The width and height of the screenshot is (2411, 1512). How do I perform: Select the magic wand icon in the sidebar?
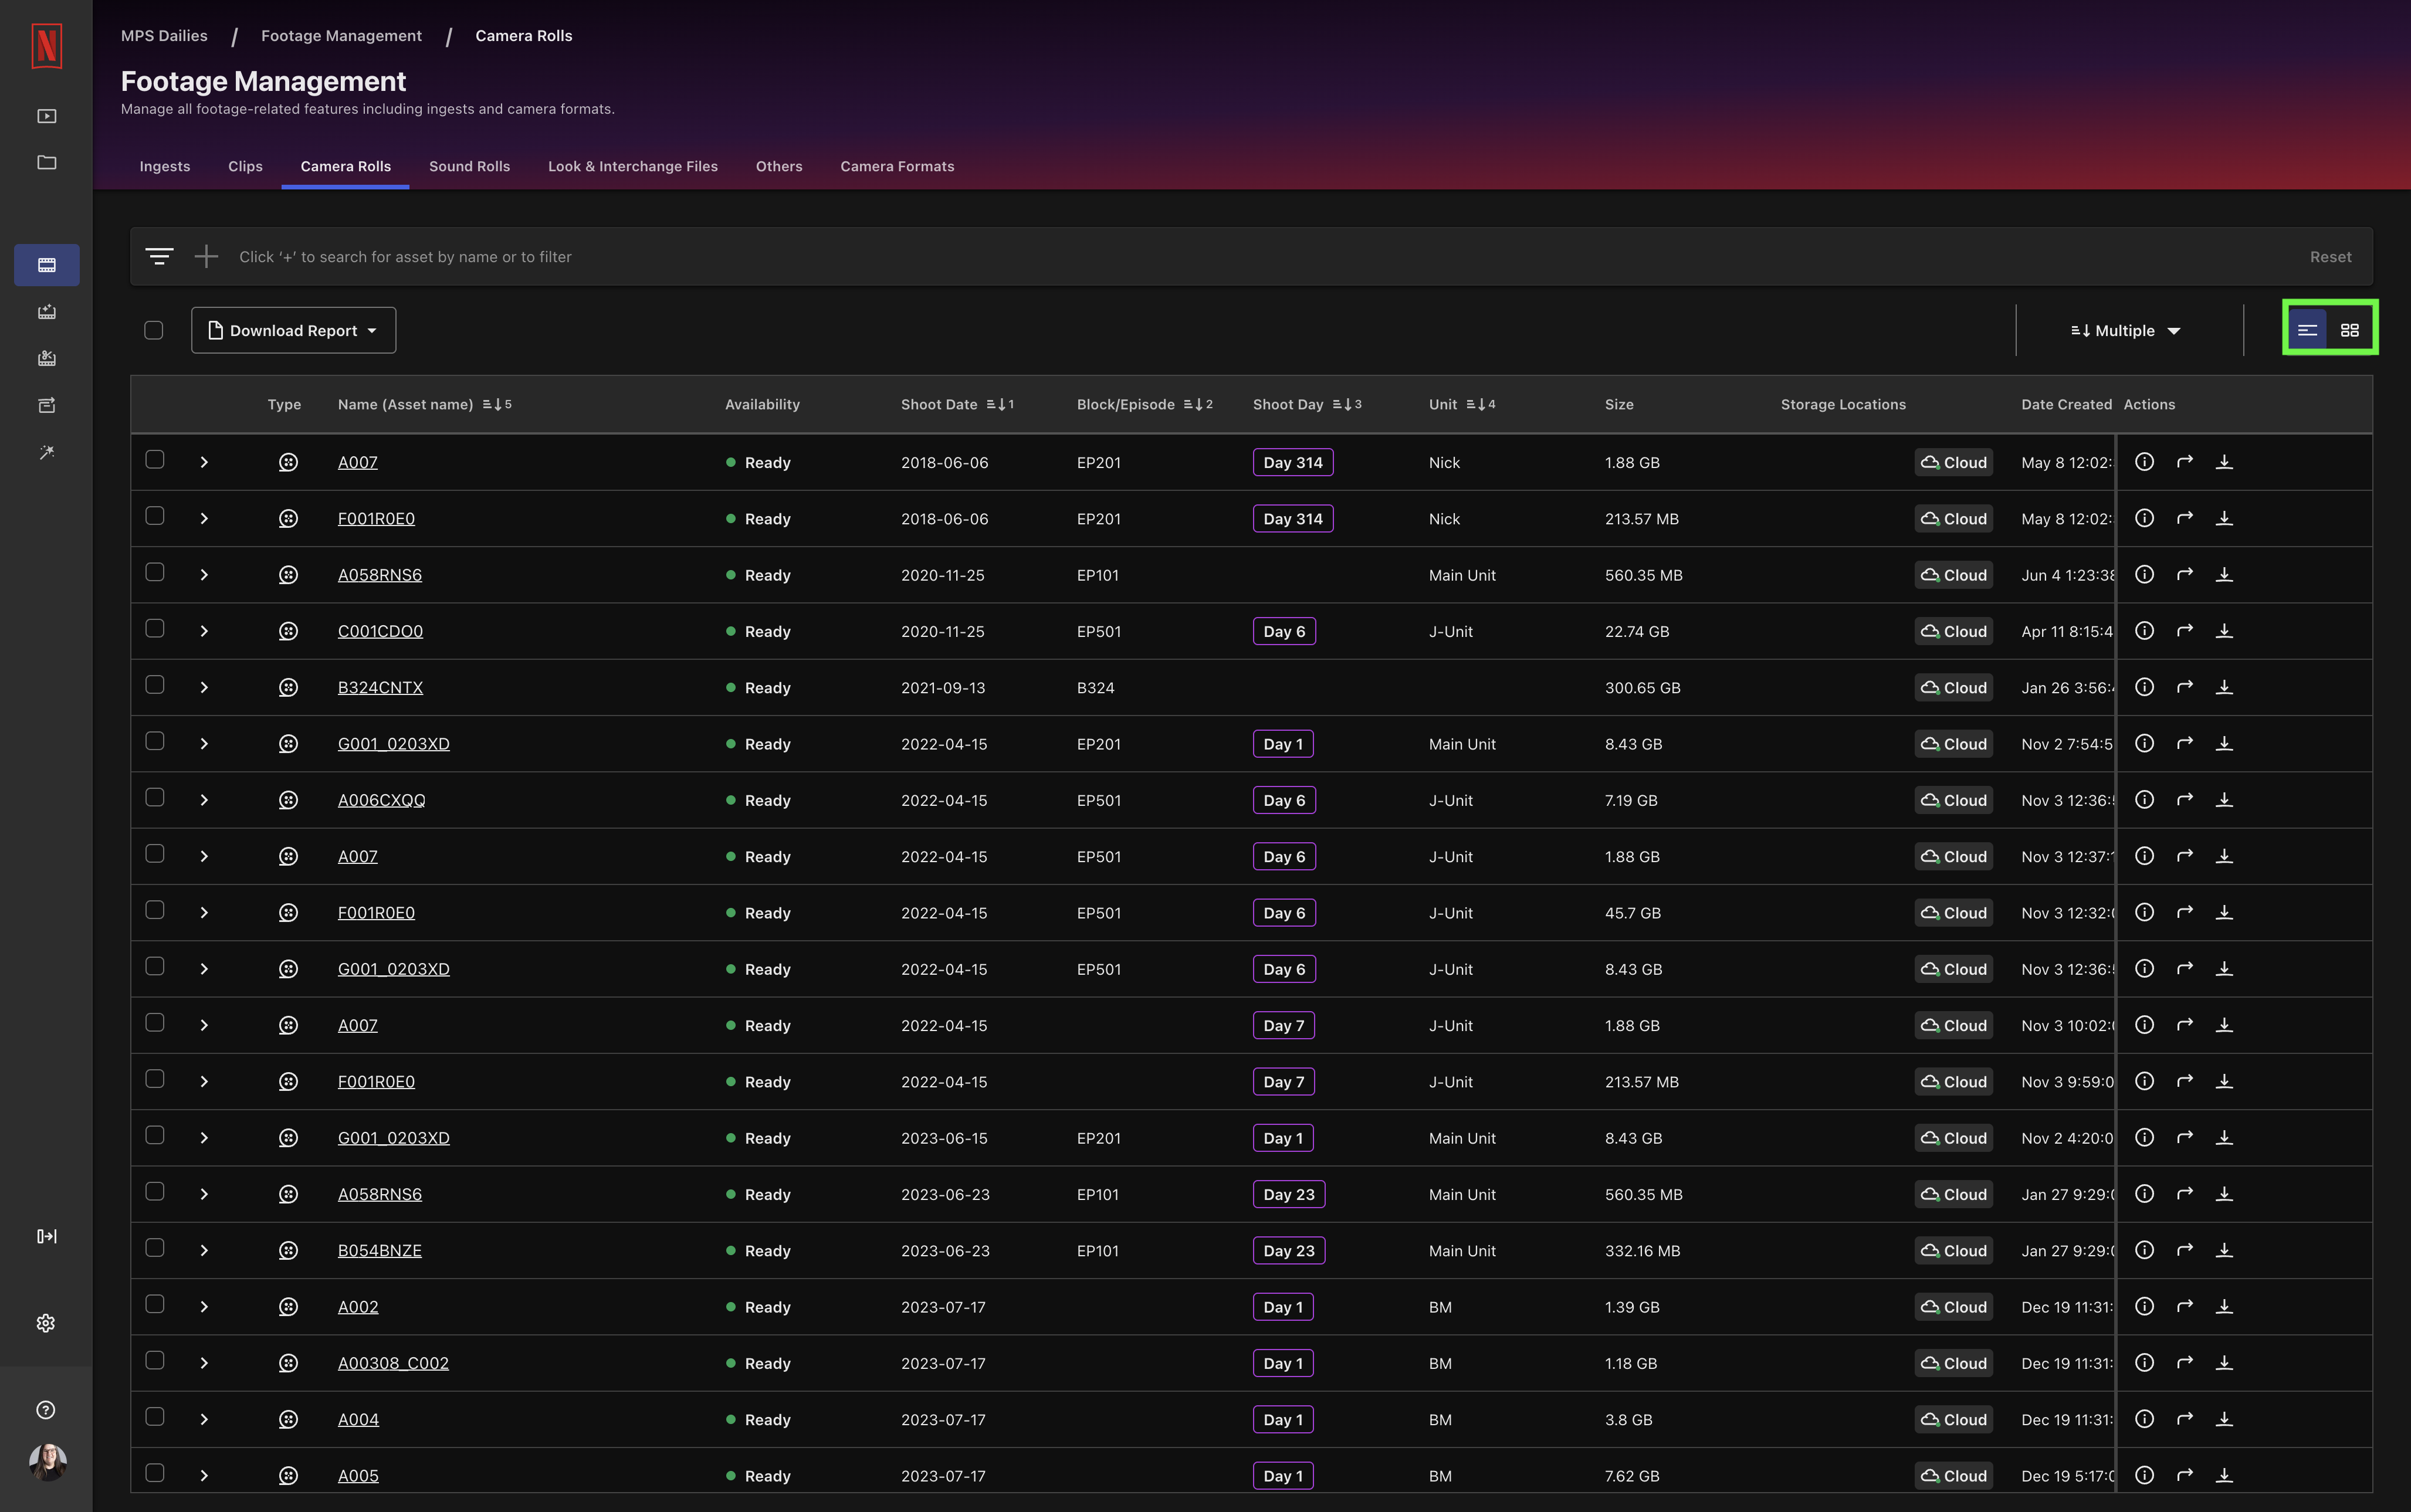click(x=46, y=452)
